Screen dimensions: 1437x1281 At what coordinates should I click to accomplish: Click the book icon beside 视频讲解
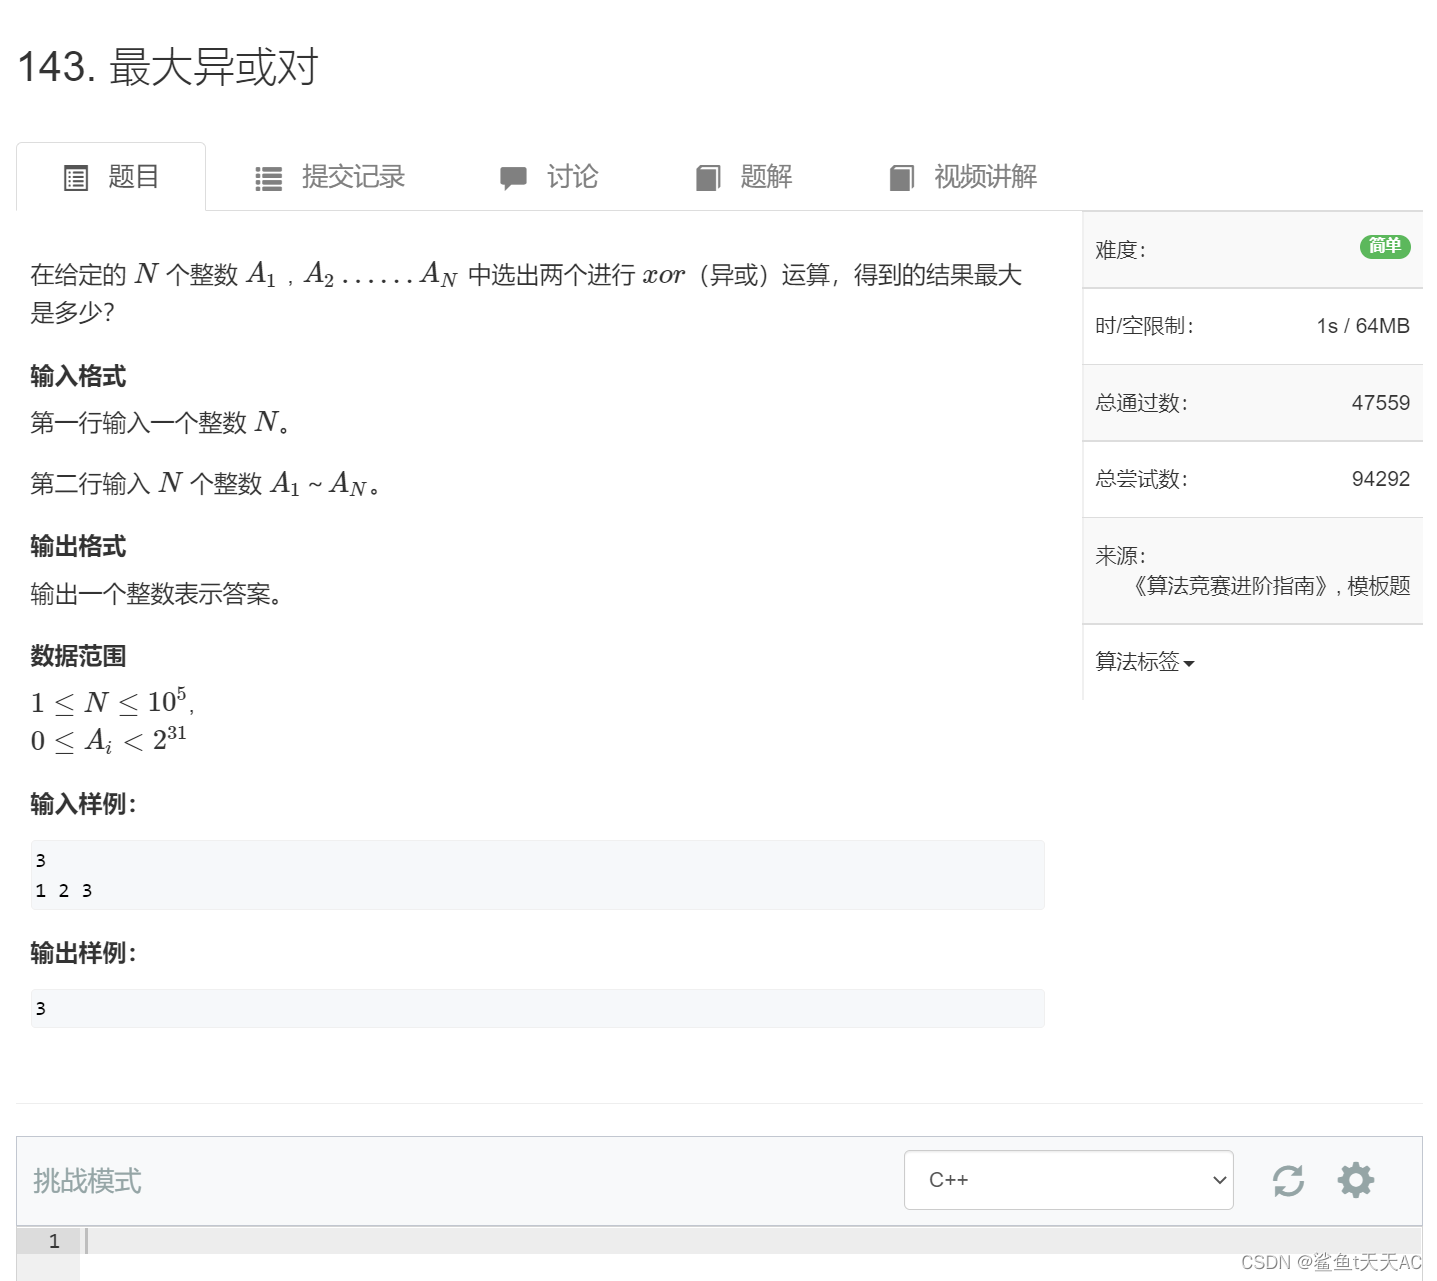[x=901, y=176]
